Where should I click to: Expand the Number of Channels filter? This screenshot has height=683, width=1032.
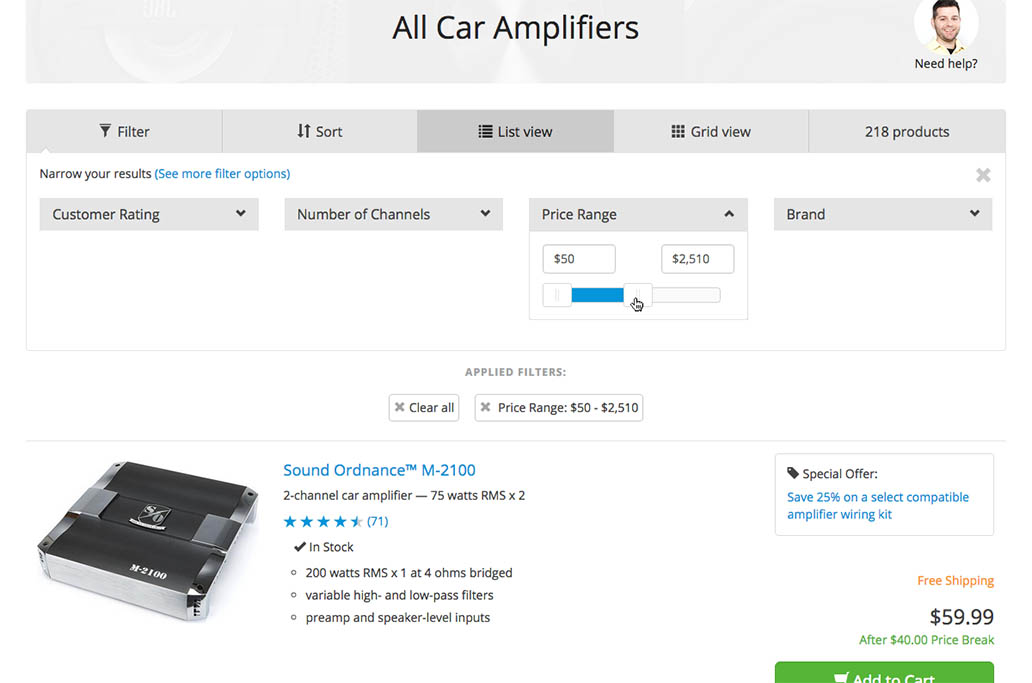393,214
